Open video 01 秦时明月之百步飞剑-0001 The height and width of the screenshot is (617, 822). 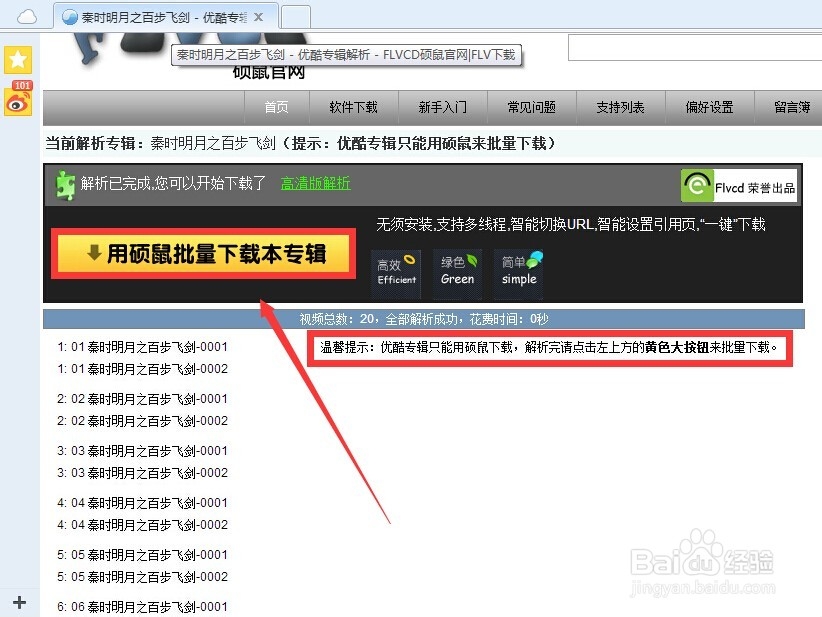coord(143,347)
